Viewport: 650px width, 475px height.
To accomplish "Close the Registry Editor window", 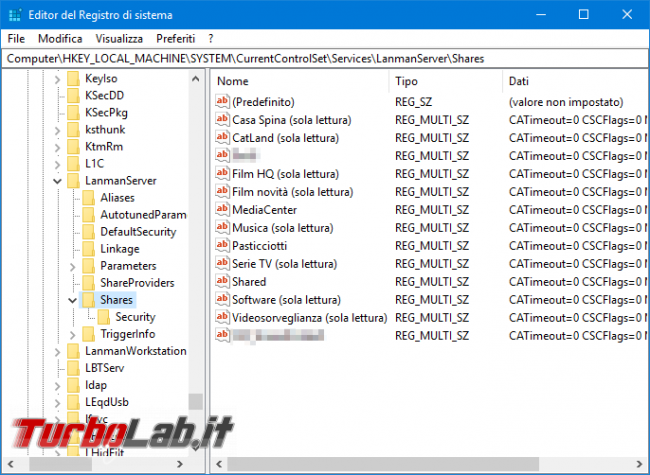I will 627,15.
